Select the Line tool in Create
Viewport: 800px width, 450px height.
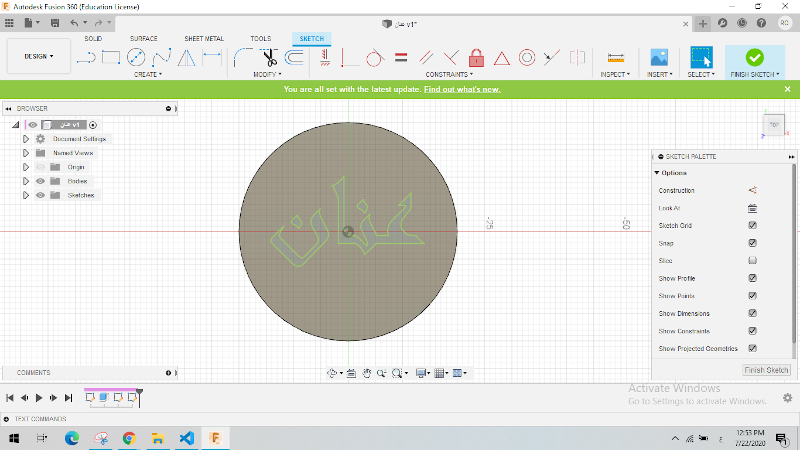[x=86, y=58]
